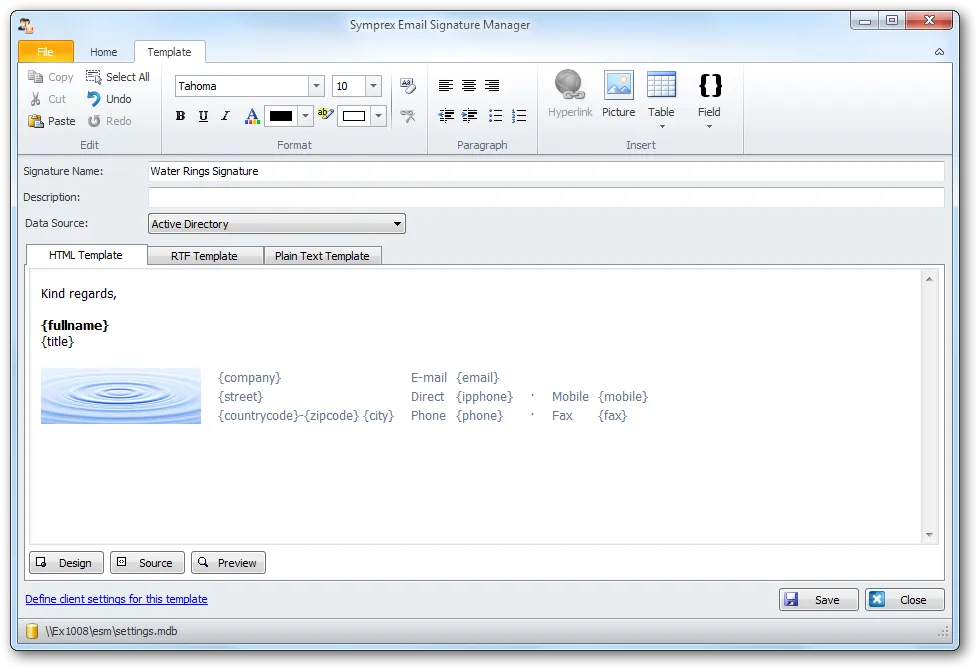Click the {company} field text
This screenshot has height=669, width=978.
(x=249, y=378)
